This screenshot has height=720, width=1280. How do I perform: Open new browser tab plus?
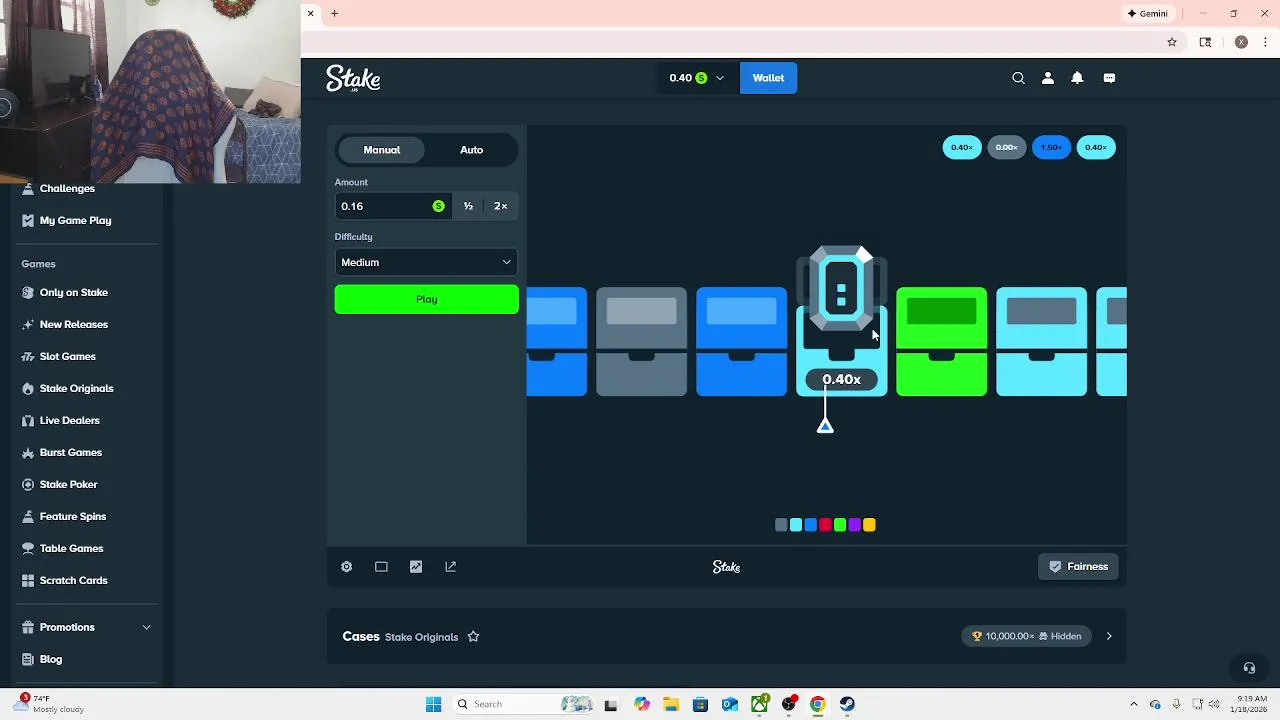click(335, 13)
